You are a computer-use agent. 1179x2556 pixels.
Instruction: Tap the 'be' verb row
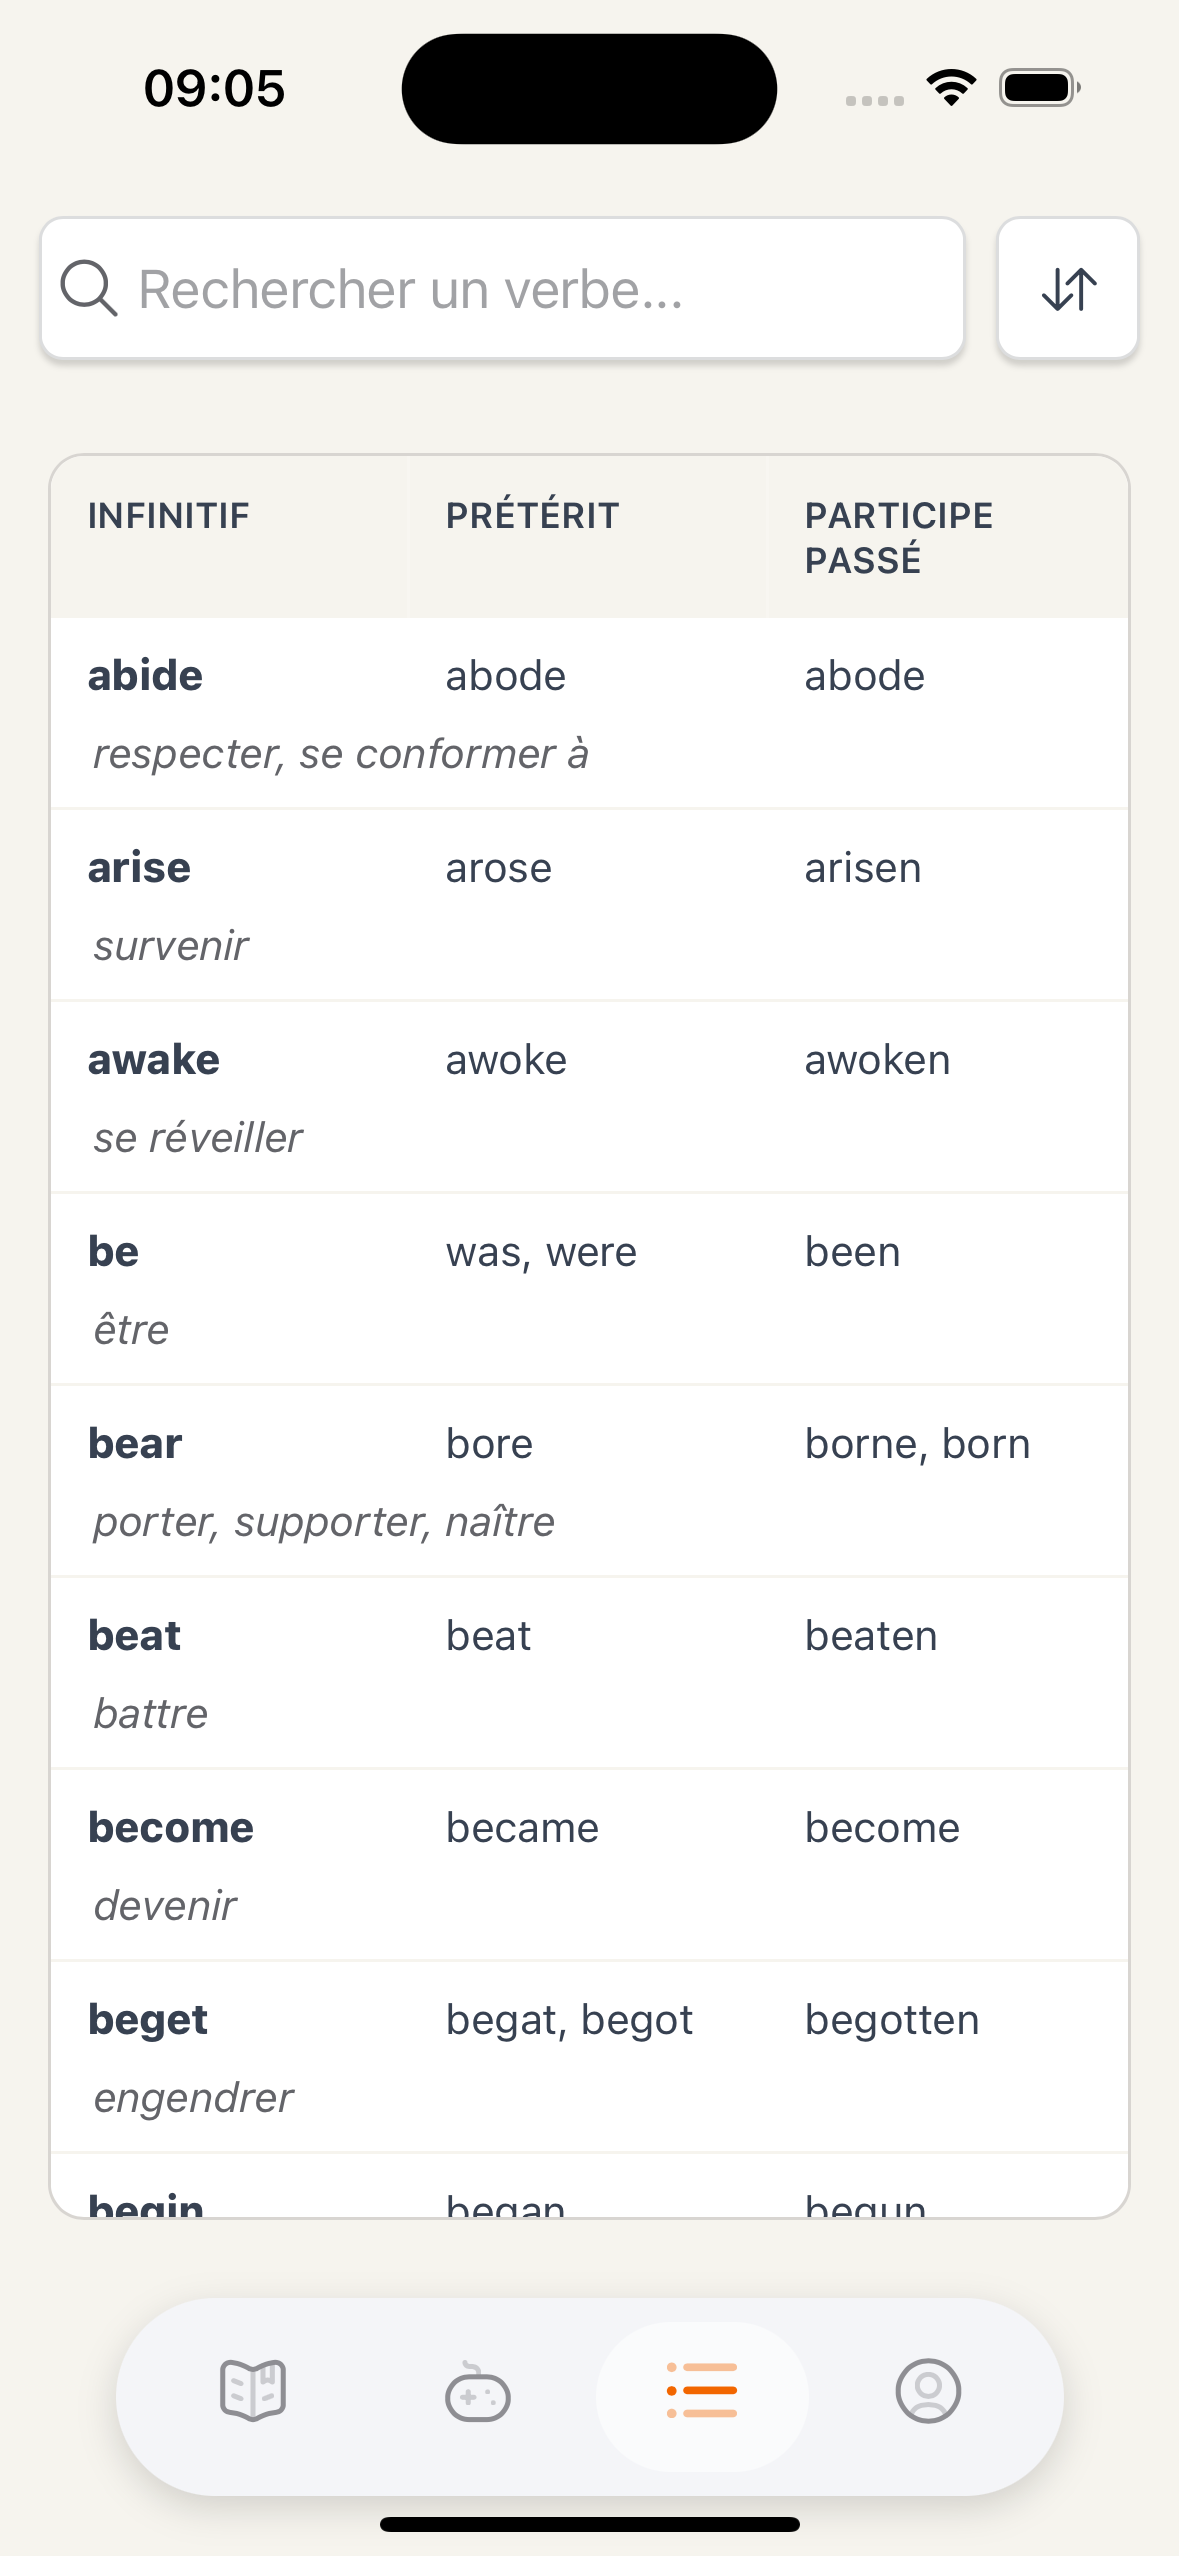589,1289
